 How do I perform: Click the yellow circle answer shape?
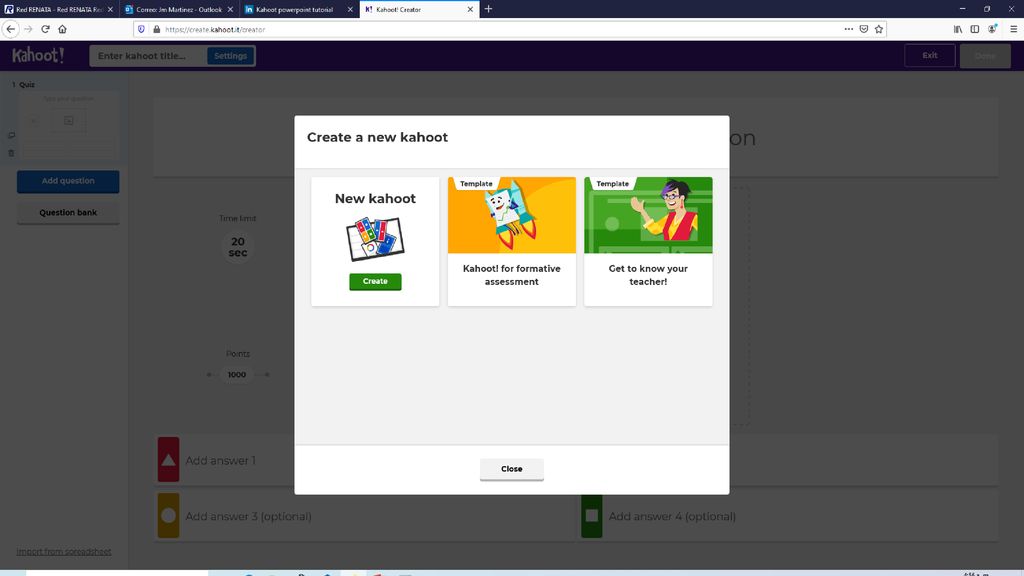[168, 516]
